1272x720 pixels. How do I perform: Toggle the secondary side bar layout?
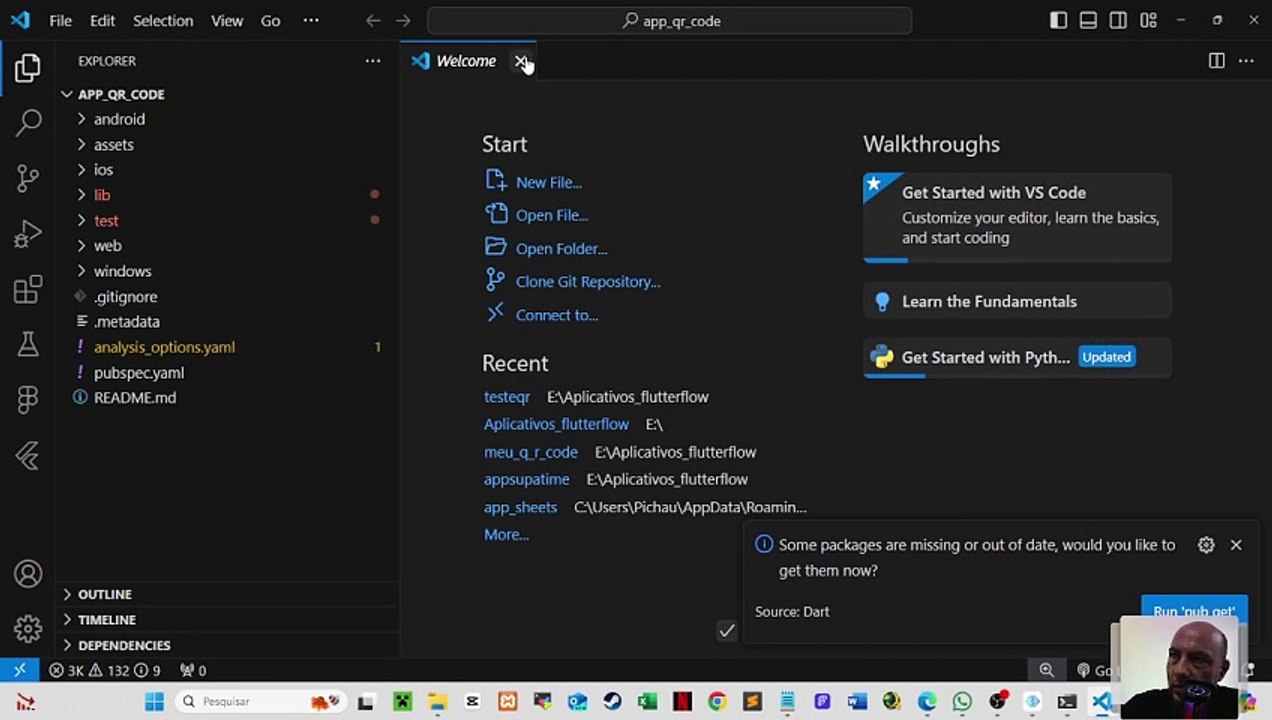pos(1118,20)
